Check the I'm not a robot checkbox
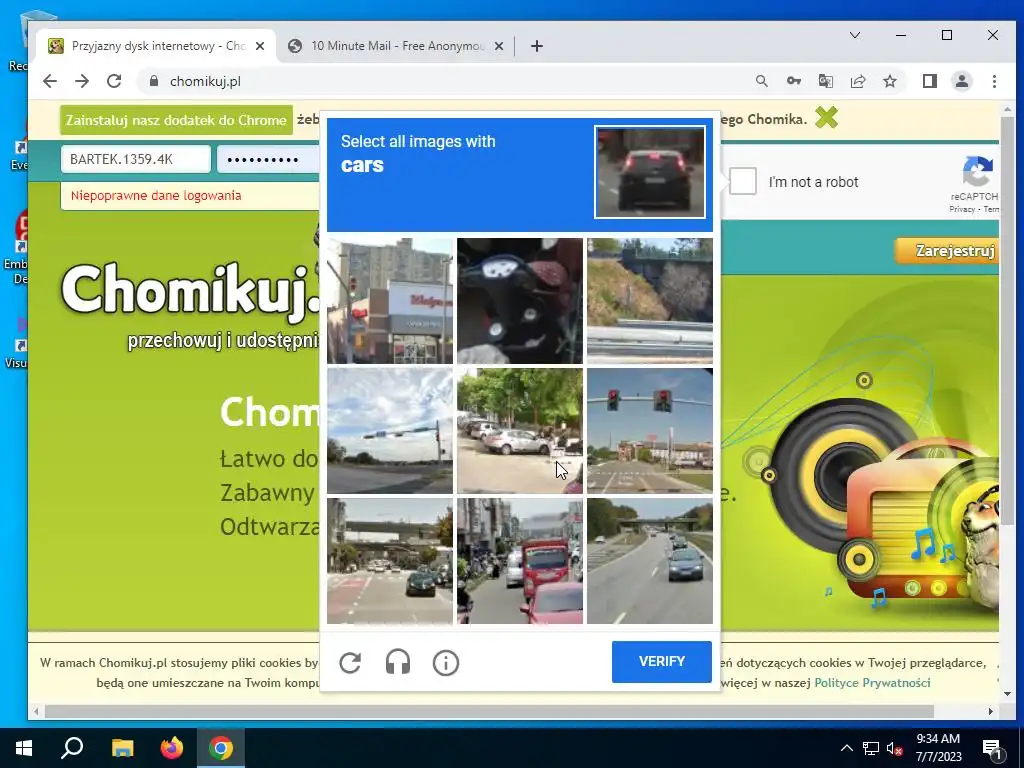Viewport: 1024px width, 768px height. (x=743, y=181)
